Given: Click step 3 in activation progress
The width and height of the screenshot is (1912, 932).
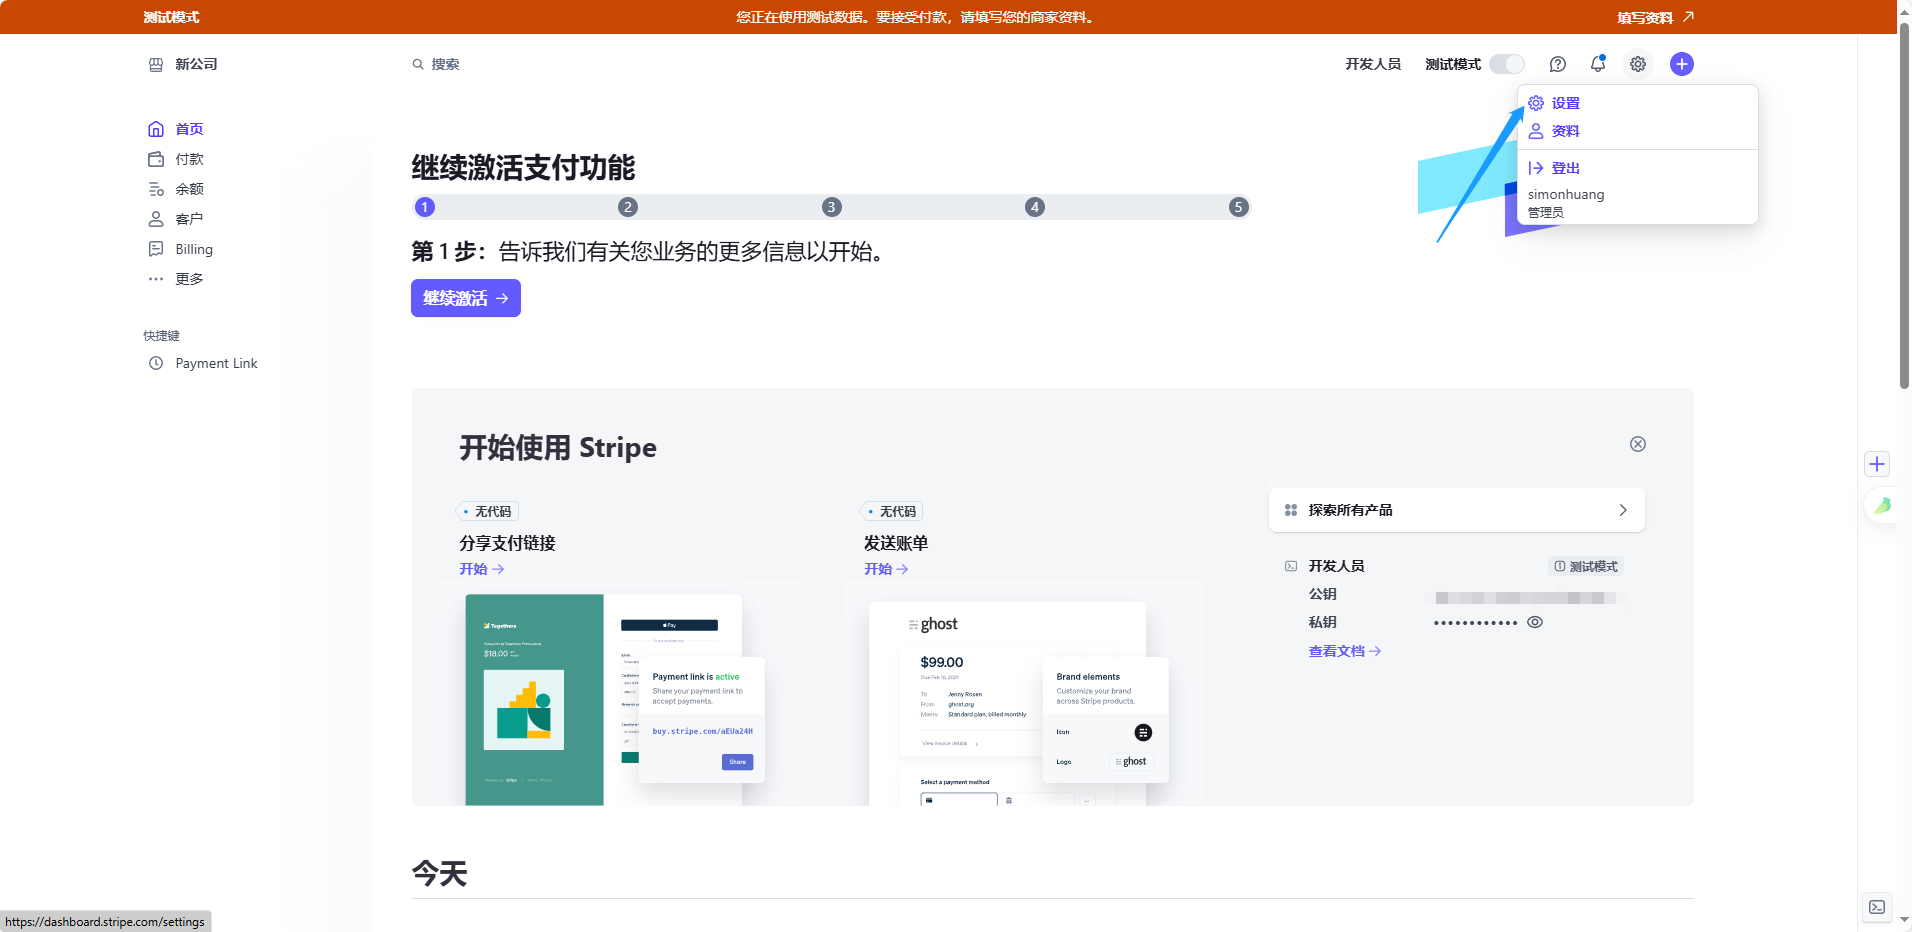Looking at the screenshot, I should [x=832, y=207].
